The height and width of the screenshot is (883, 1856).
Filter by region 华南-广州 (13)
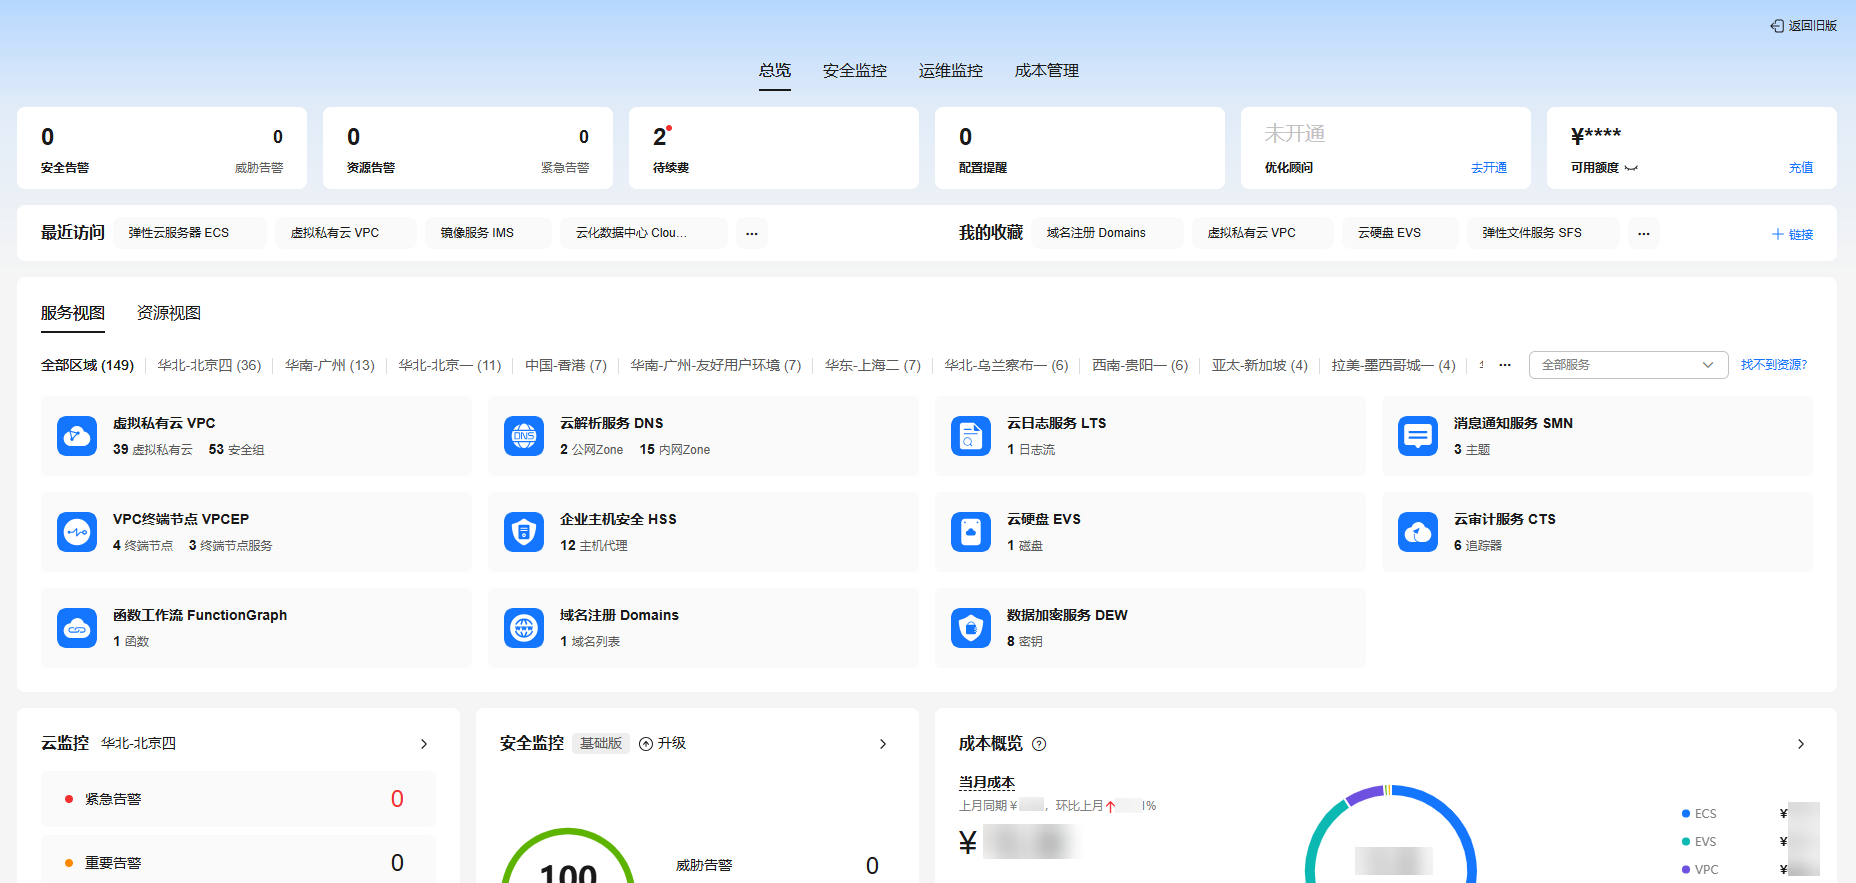[330, 365]
